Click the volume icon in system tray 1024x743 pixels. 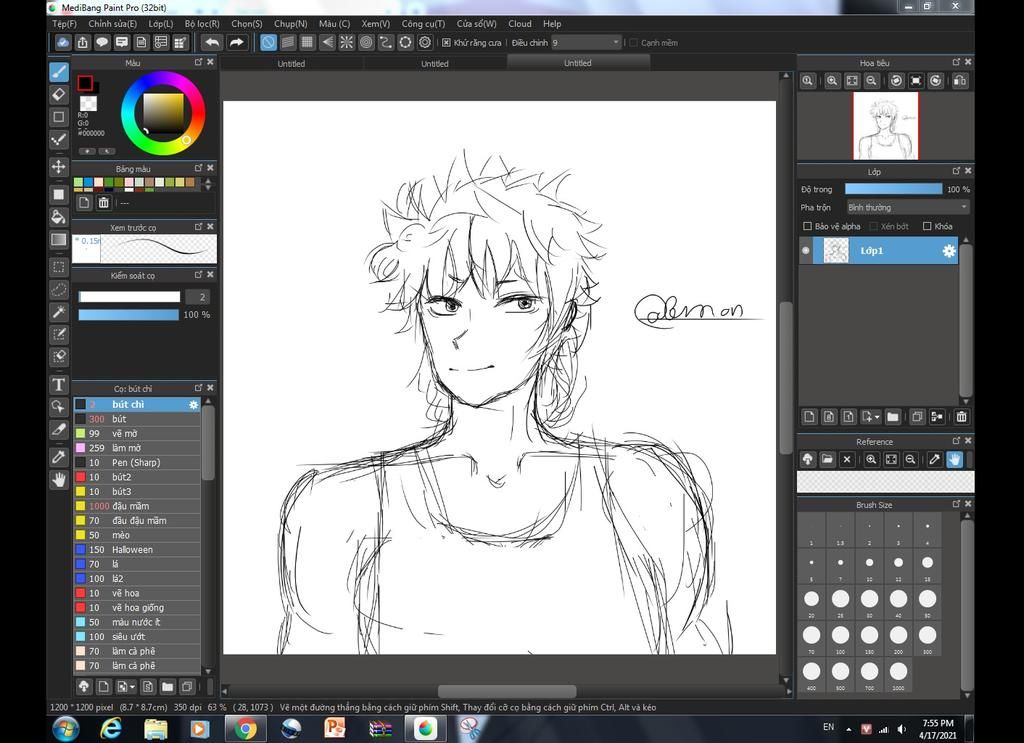pyautogui.click(x=902, y=729)
